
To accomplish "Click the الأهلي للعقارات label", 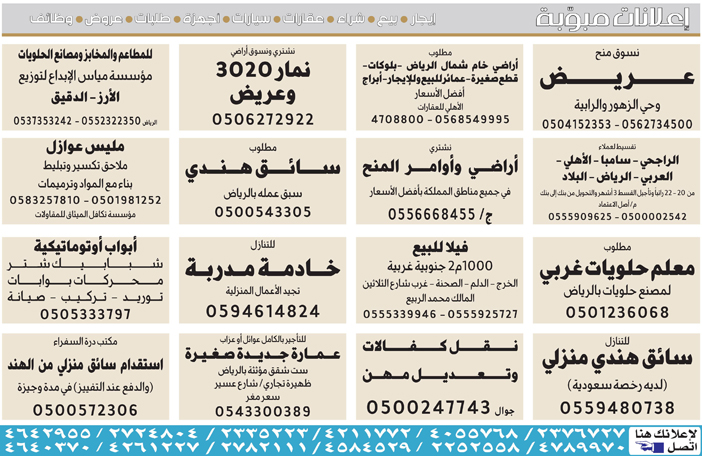I will click(440, 107).
